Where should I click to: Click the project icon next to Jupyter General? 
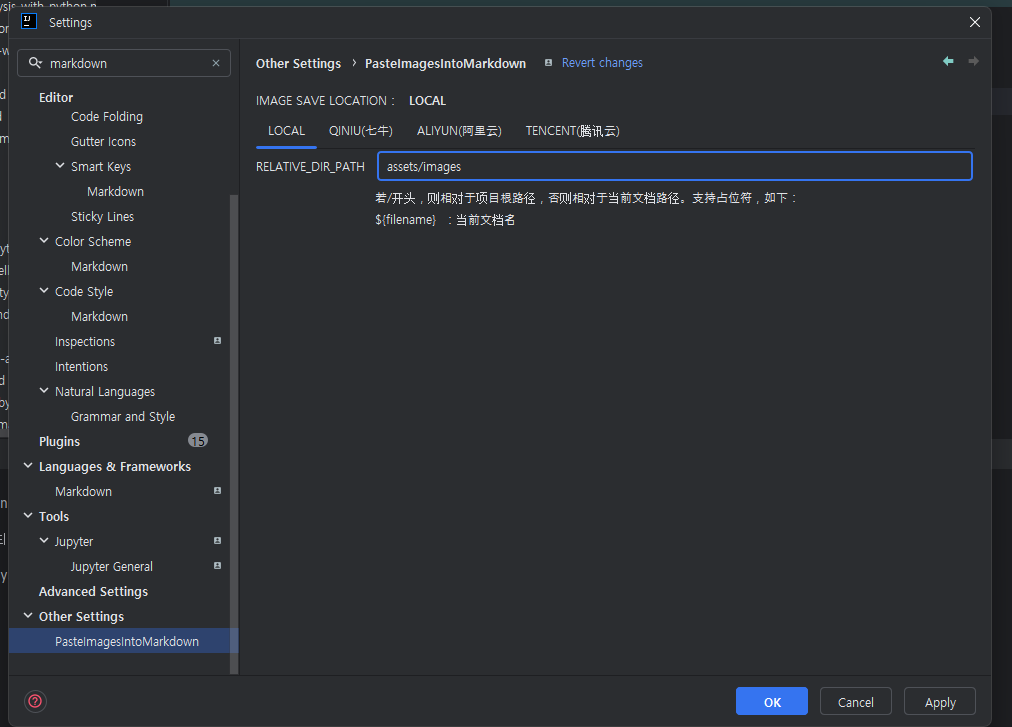[x=217, y=566]
